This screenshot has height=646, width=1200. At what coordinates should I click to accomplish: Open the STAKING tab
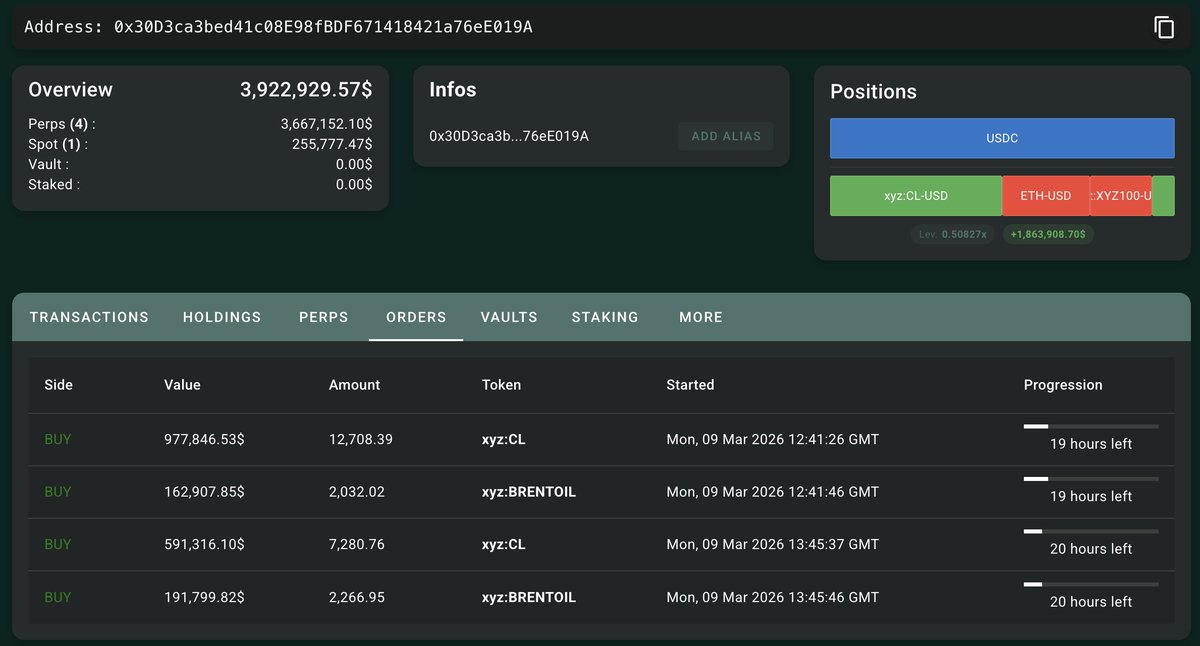(605, 317)
